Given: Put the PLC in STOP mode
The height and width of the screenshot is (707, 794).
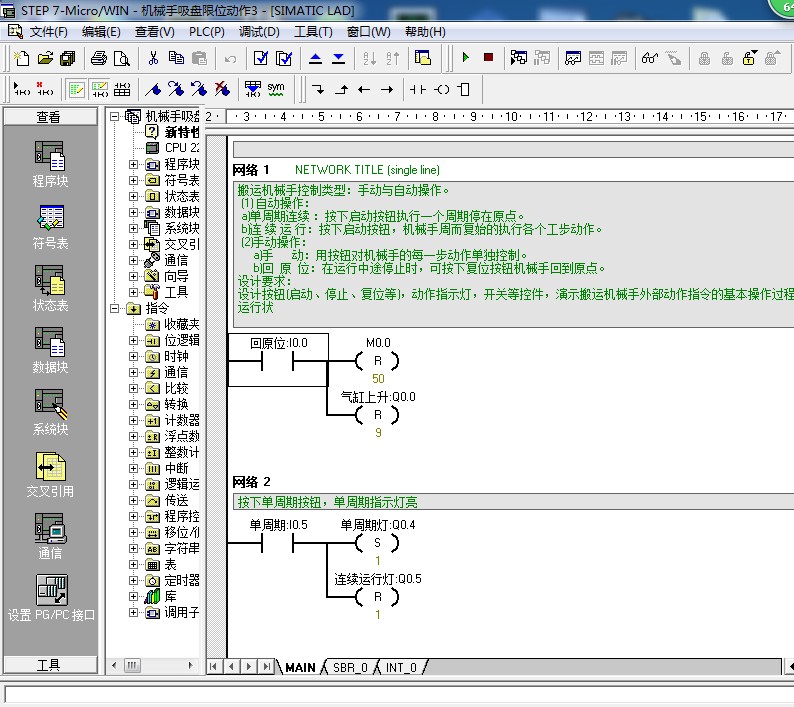Looking at the screenshot, I should point(488,57).
